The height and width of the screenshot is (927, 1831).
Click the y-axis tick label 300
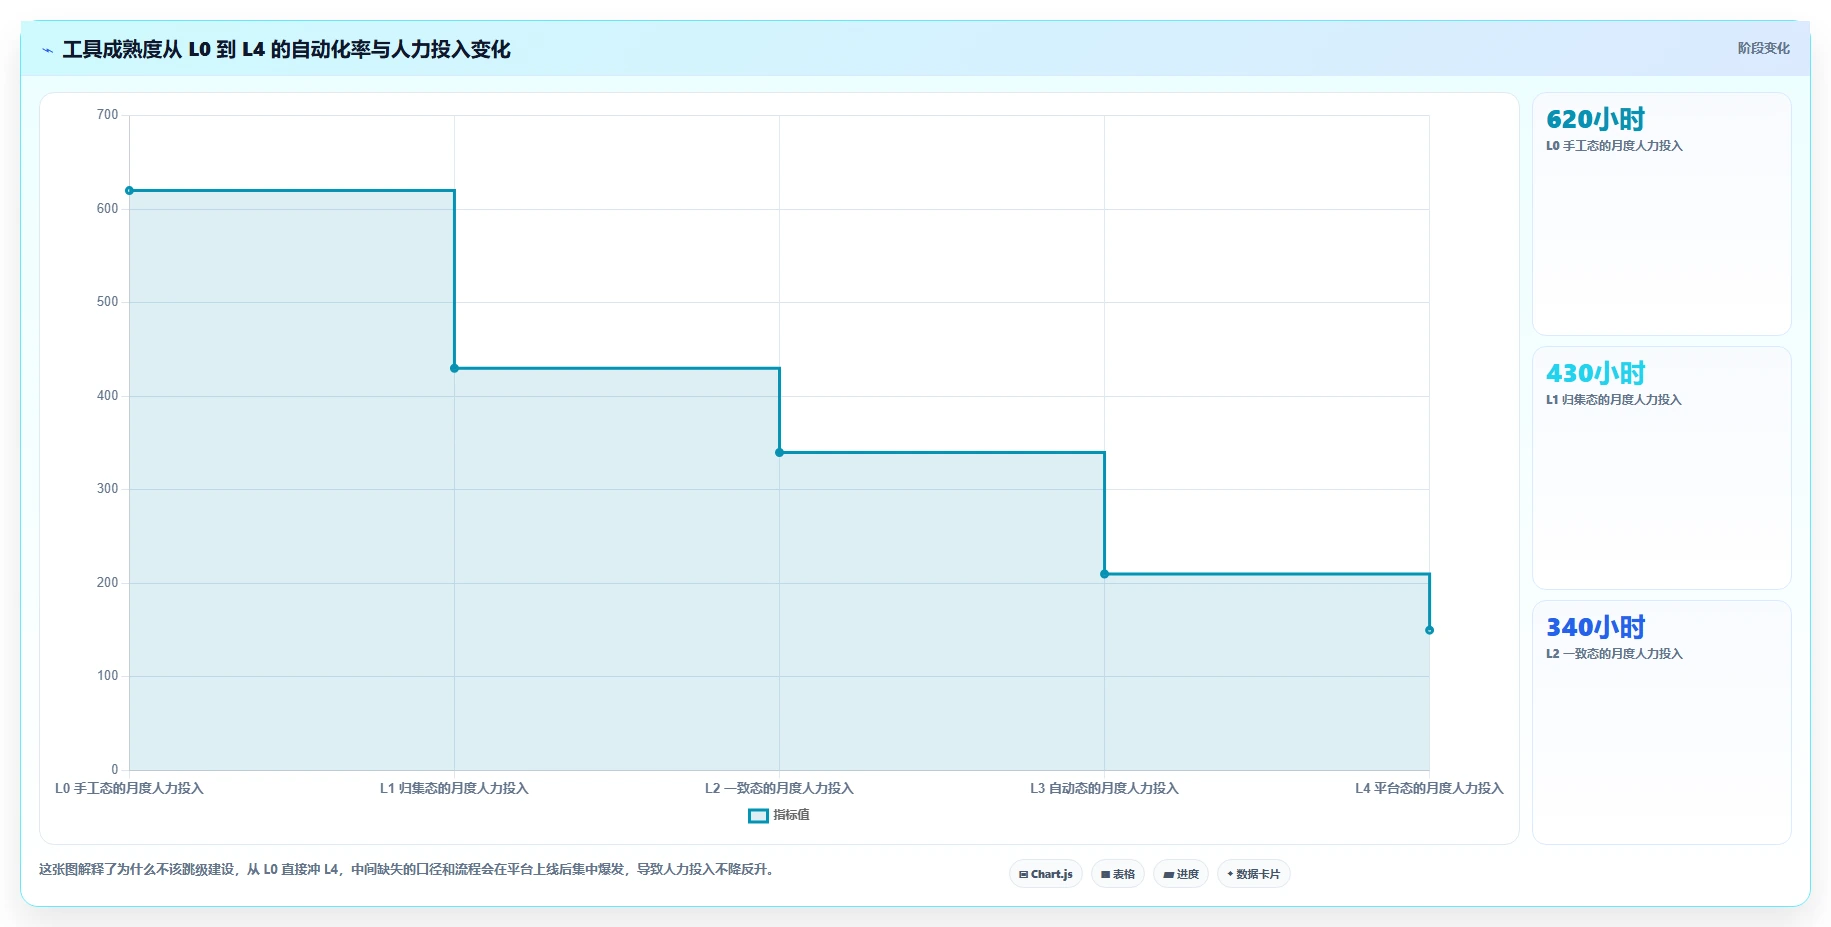tap(107, 489)
